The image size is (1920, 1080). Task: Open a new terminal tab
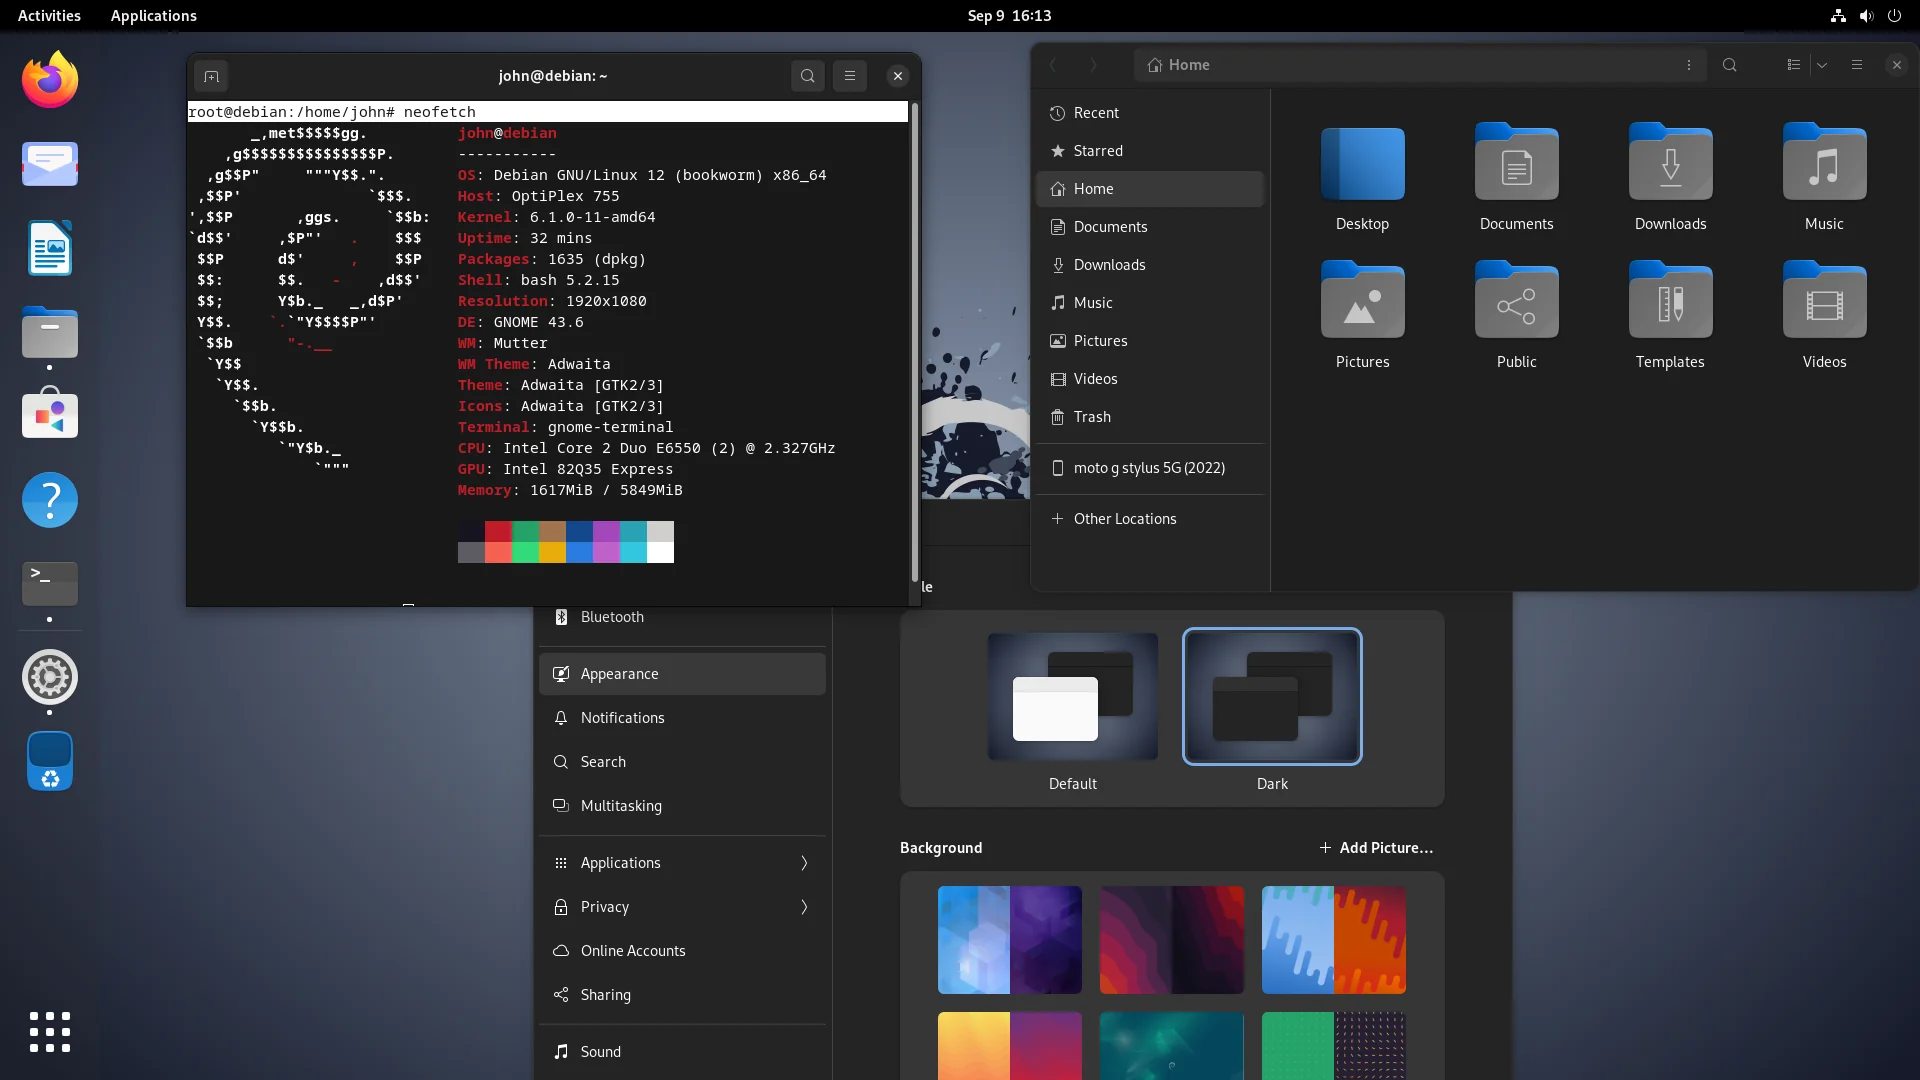coord(211,76)
